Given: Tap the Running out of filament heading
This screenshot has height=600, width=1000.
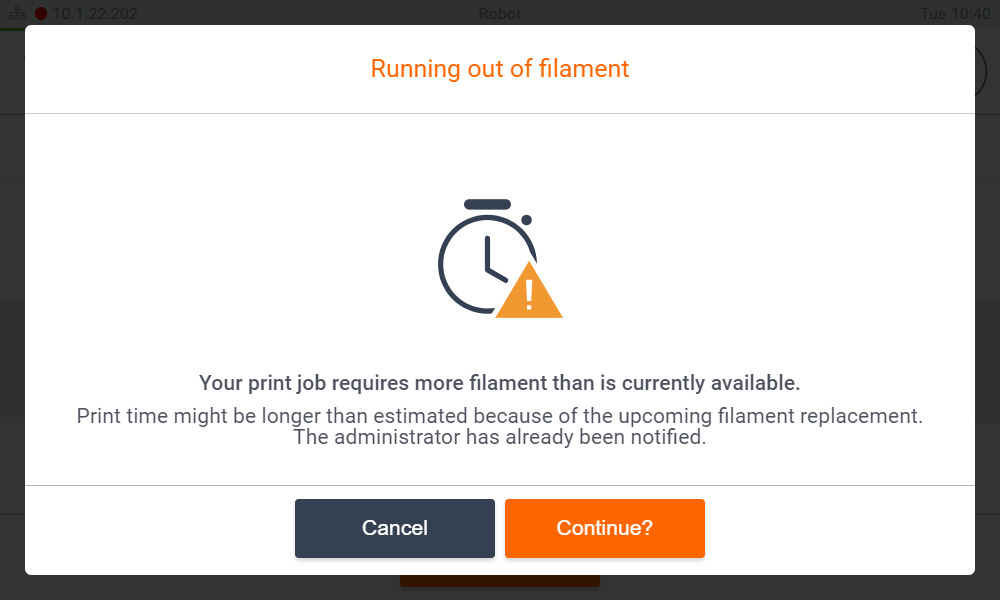Looking at the screenshot, I should 500,69.
